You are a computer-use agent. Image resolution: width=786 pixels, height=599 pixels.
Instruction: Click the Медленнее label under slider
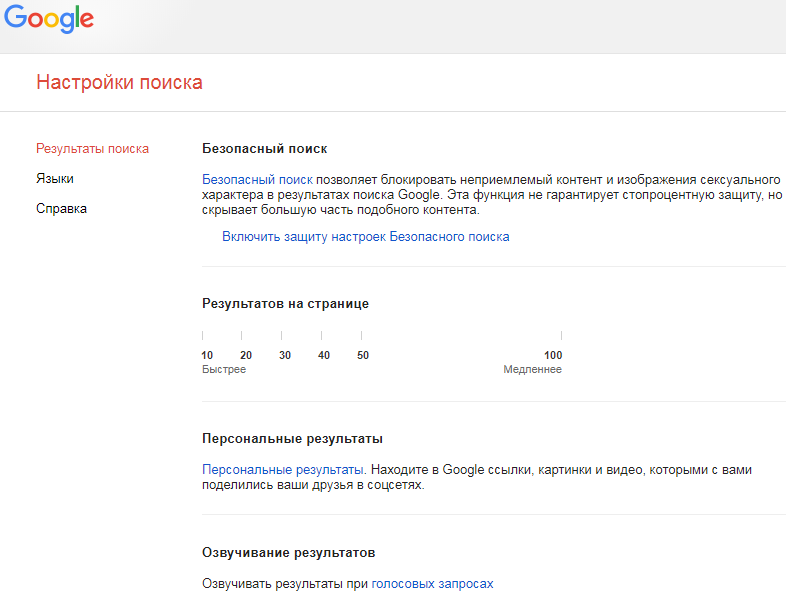tap(532, 369)
